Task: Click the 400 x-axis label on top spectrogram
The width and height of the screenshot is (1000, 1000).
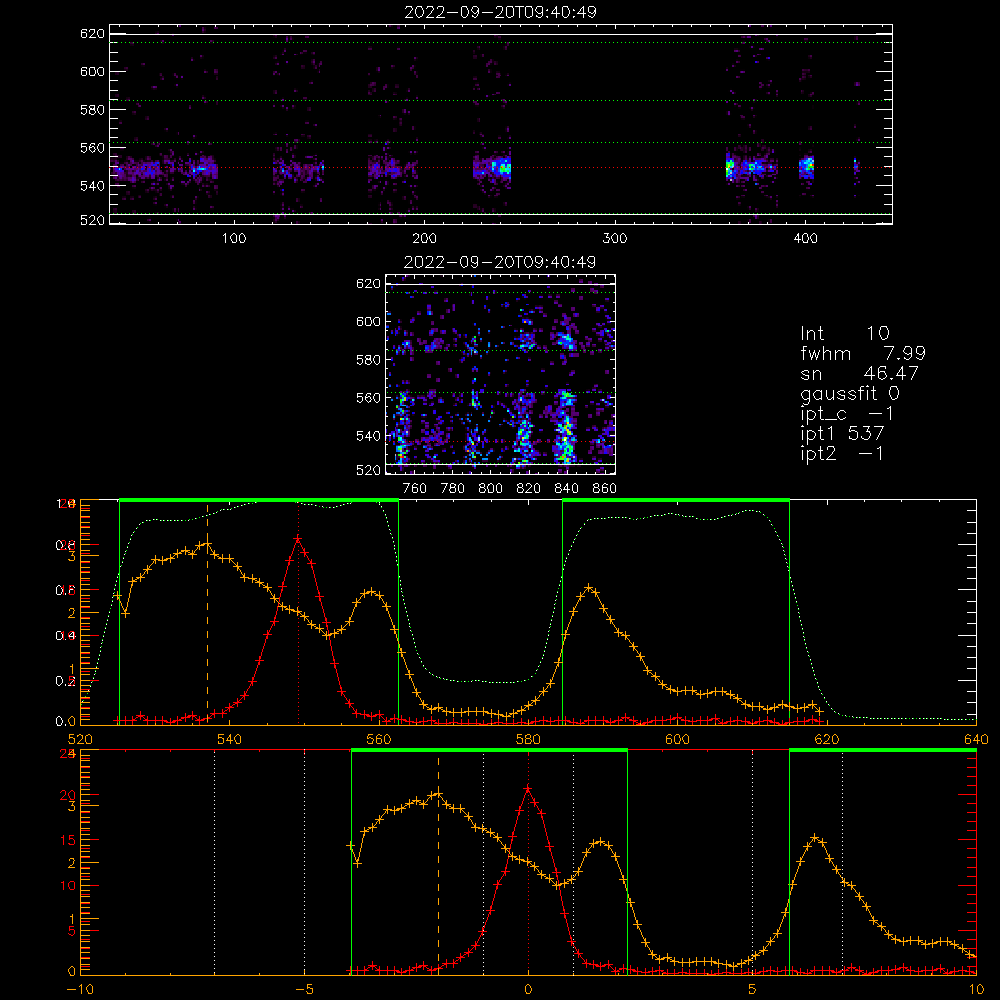Action: coord(805,239)
